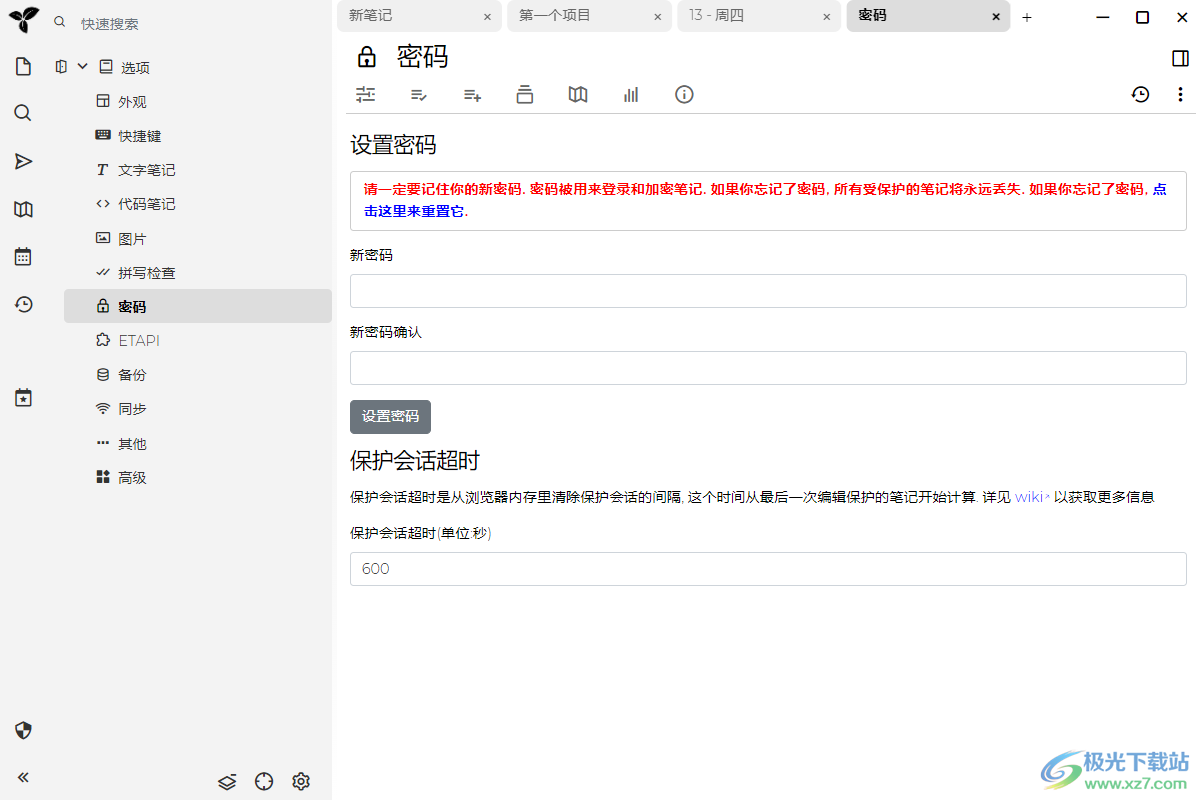Open 拼写检查 options in the tree
This screenshot has width=1200, height=800.
[x=147, y=272]
